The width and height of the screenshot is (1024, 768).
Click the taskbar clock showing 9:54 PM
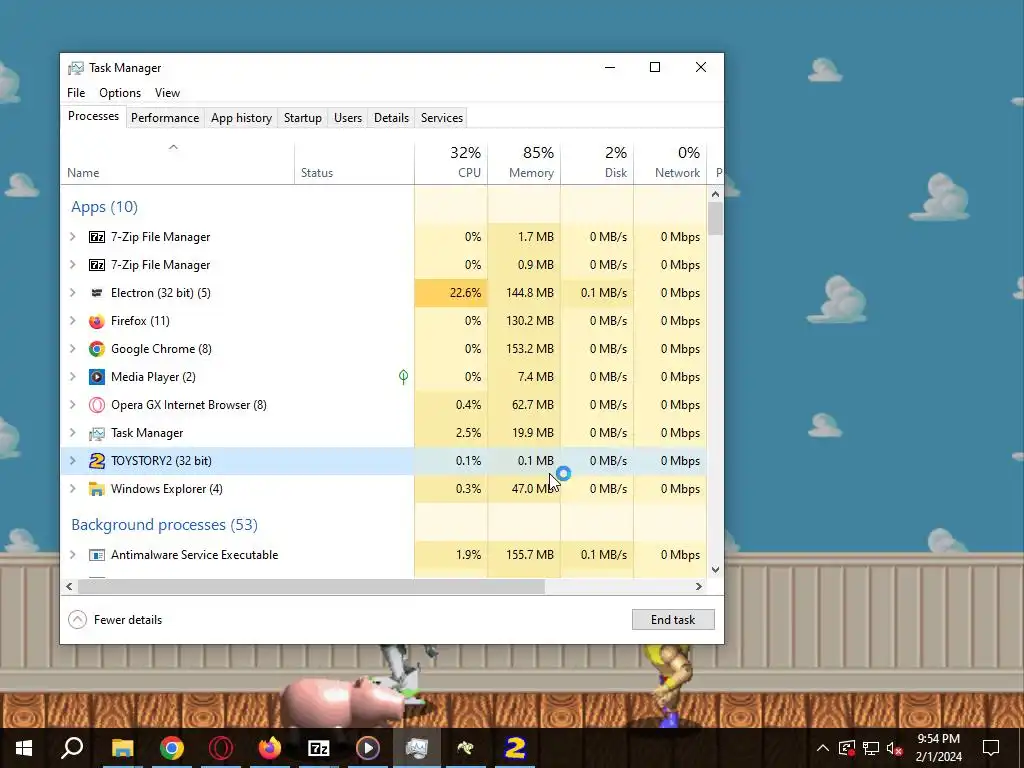coord(938,748)
